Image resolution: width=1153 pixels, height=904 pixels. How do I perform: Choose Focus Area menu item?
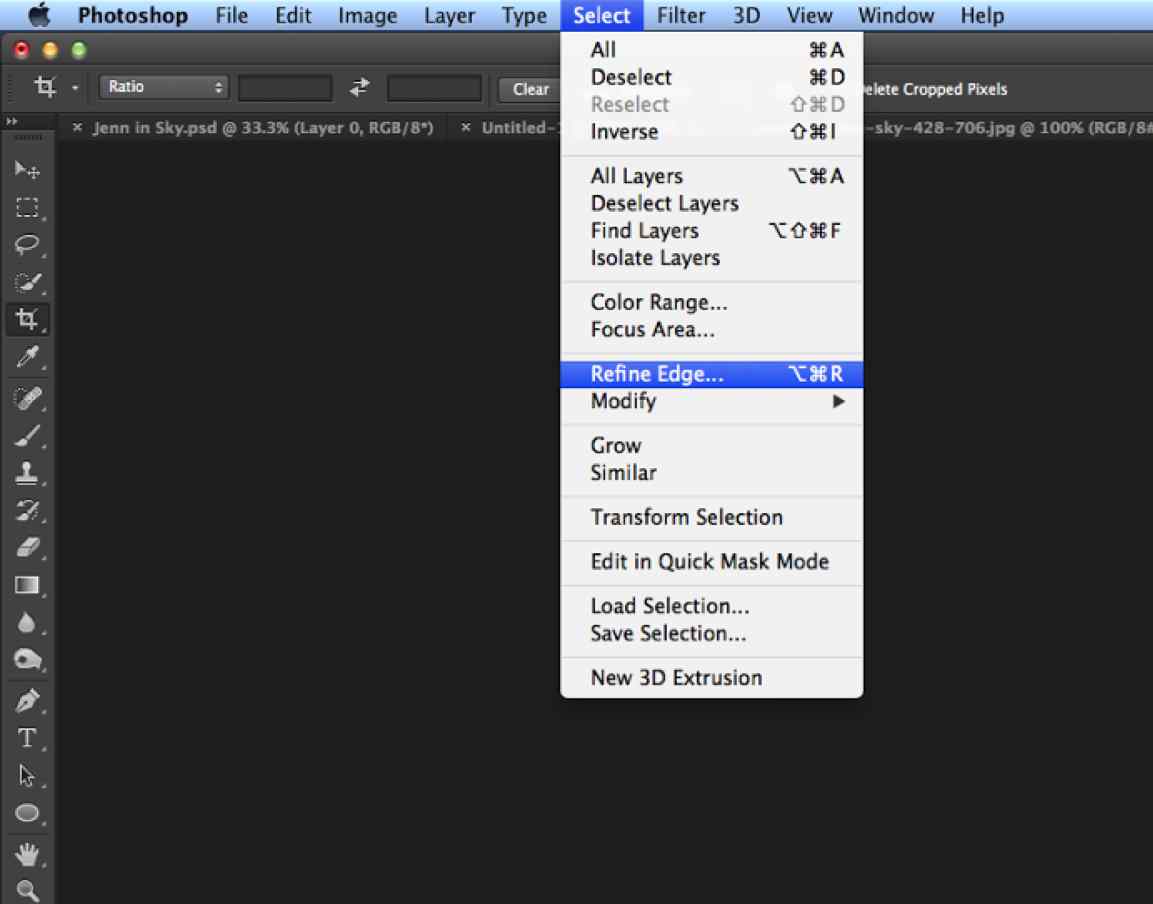(x=711, y=330)
